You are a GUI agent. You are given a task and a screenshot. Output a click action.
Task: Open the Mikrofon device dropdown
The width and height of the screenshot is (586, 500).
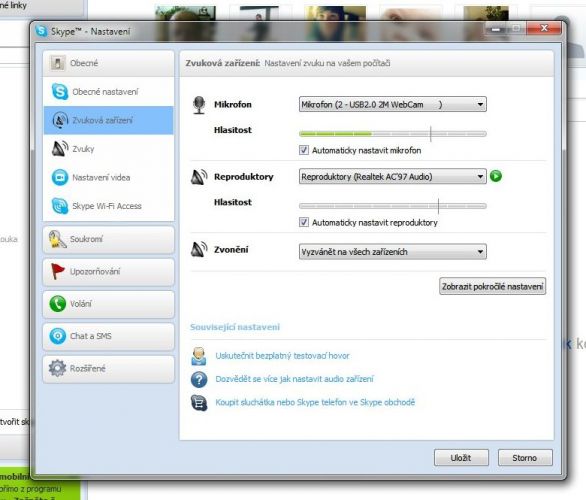tap(392, 104)
